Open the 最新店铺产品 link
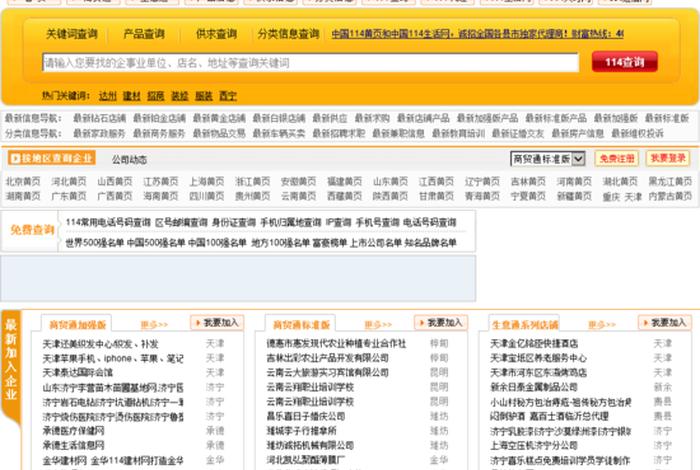The image size is (700, 470). tap(423, 118)
